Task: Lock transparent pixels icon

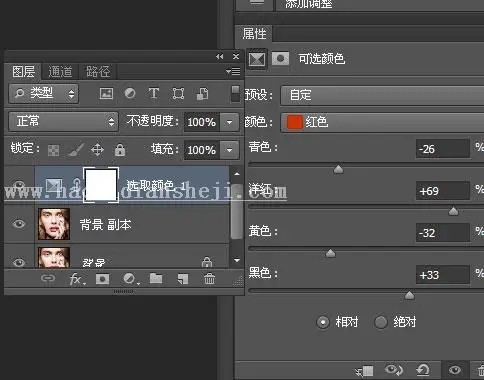Action: [53, 150]
